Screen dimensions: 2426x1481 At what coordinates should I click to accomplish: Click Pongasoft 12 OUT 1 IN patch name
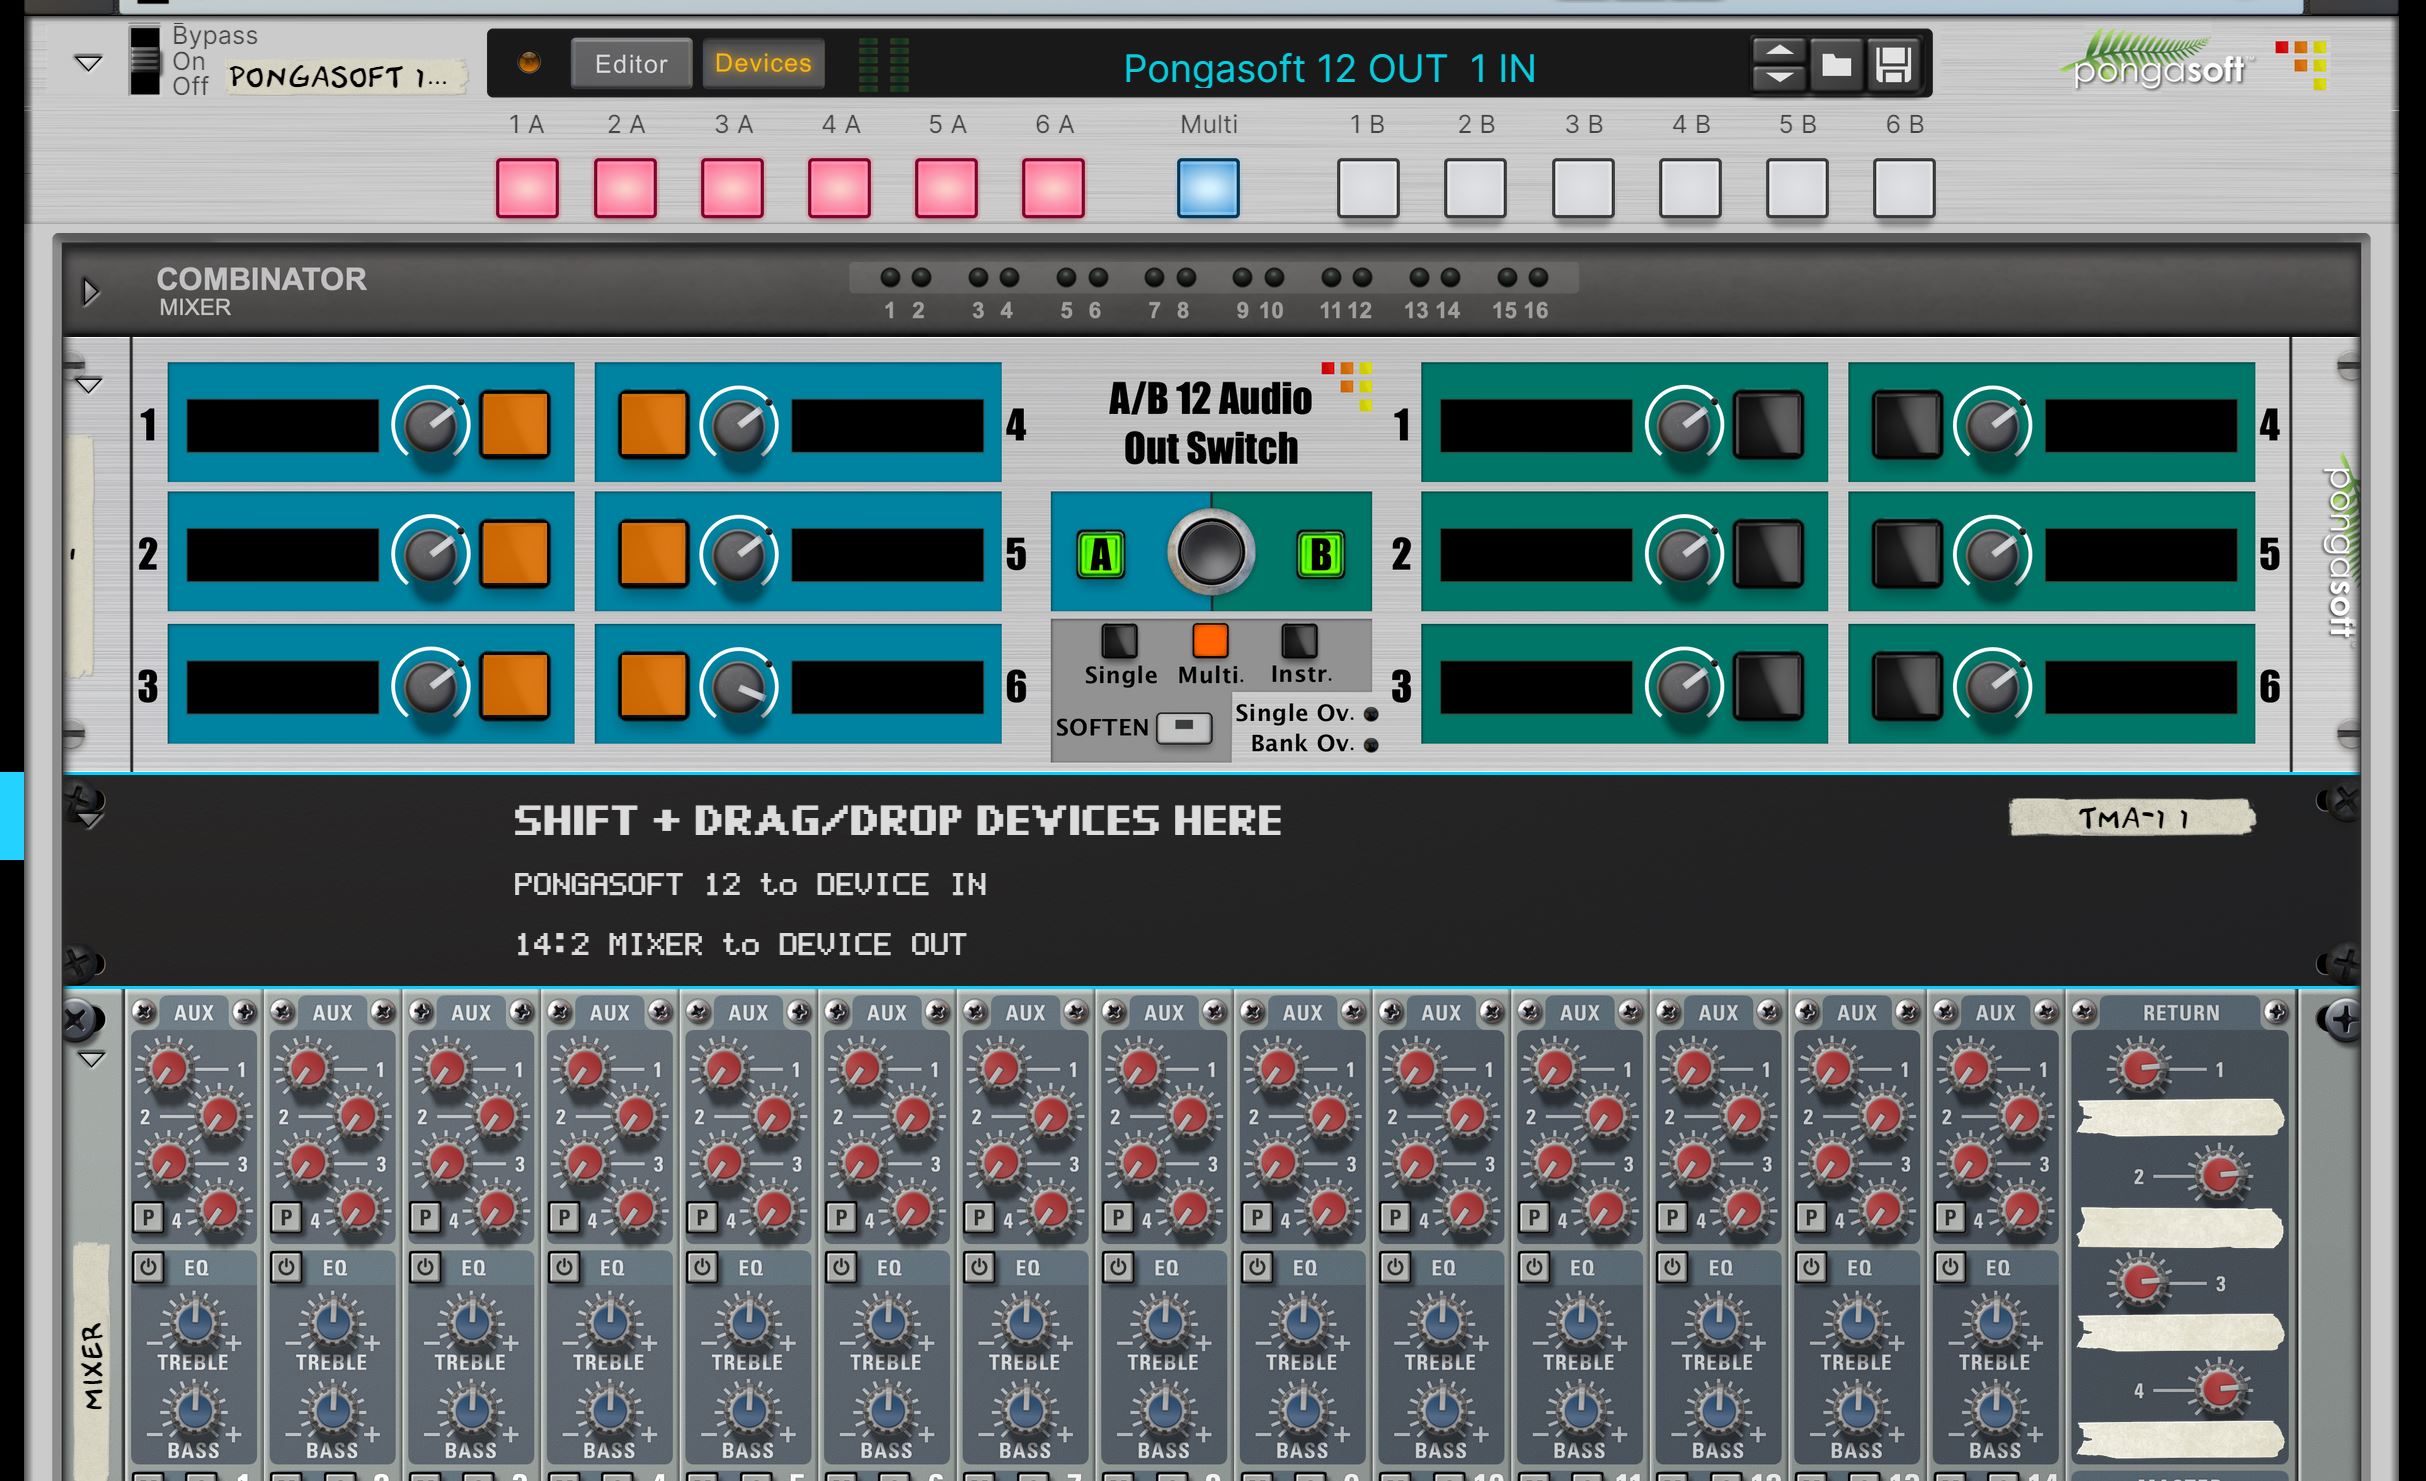click(1329, 68)
